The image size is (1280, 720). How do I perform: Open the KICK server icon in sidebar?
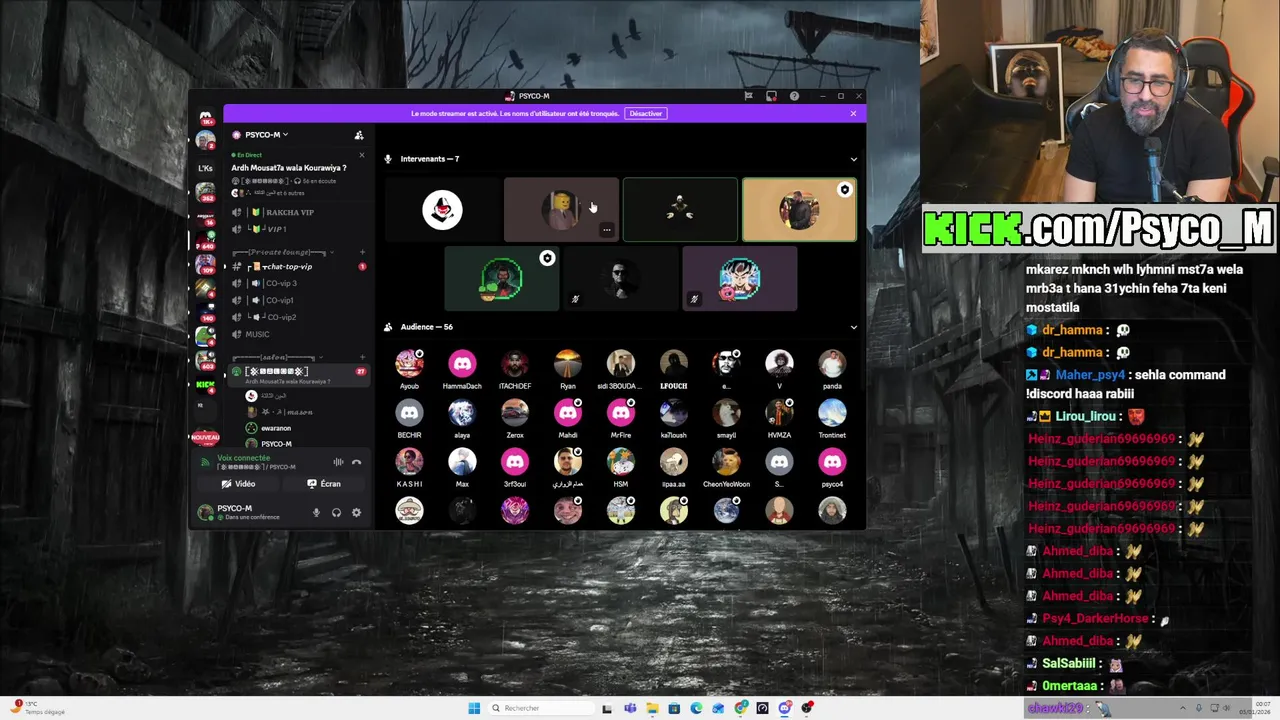click(x=205, y=385)
